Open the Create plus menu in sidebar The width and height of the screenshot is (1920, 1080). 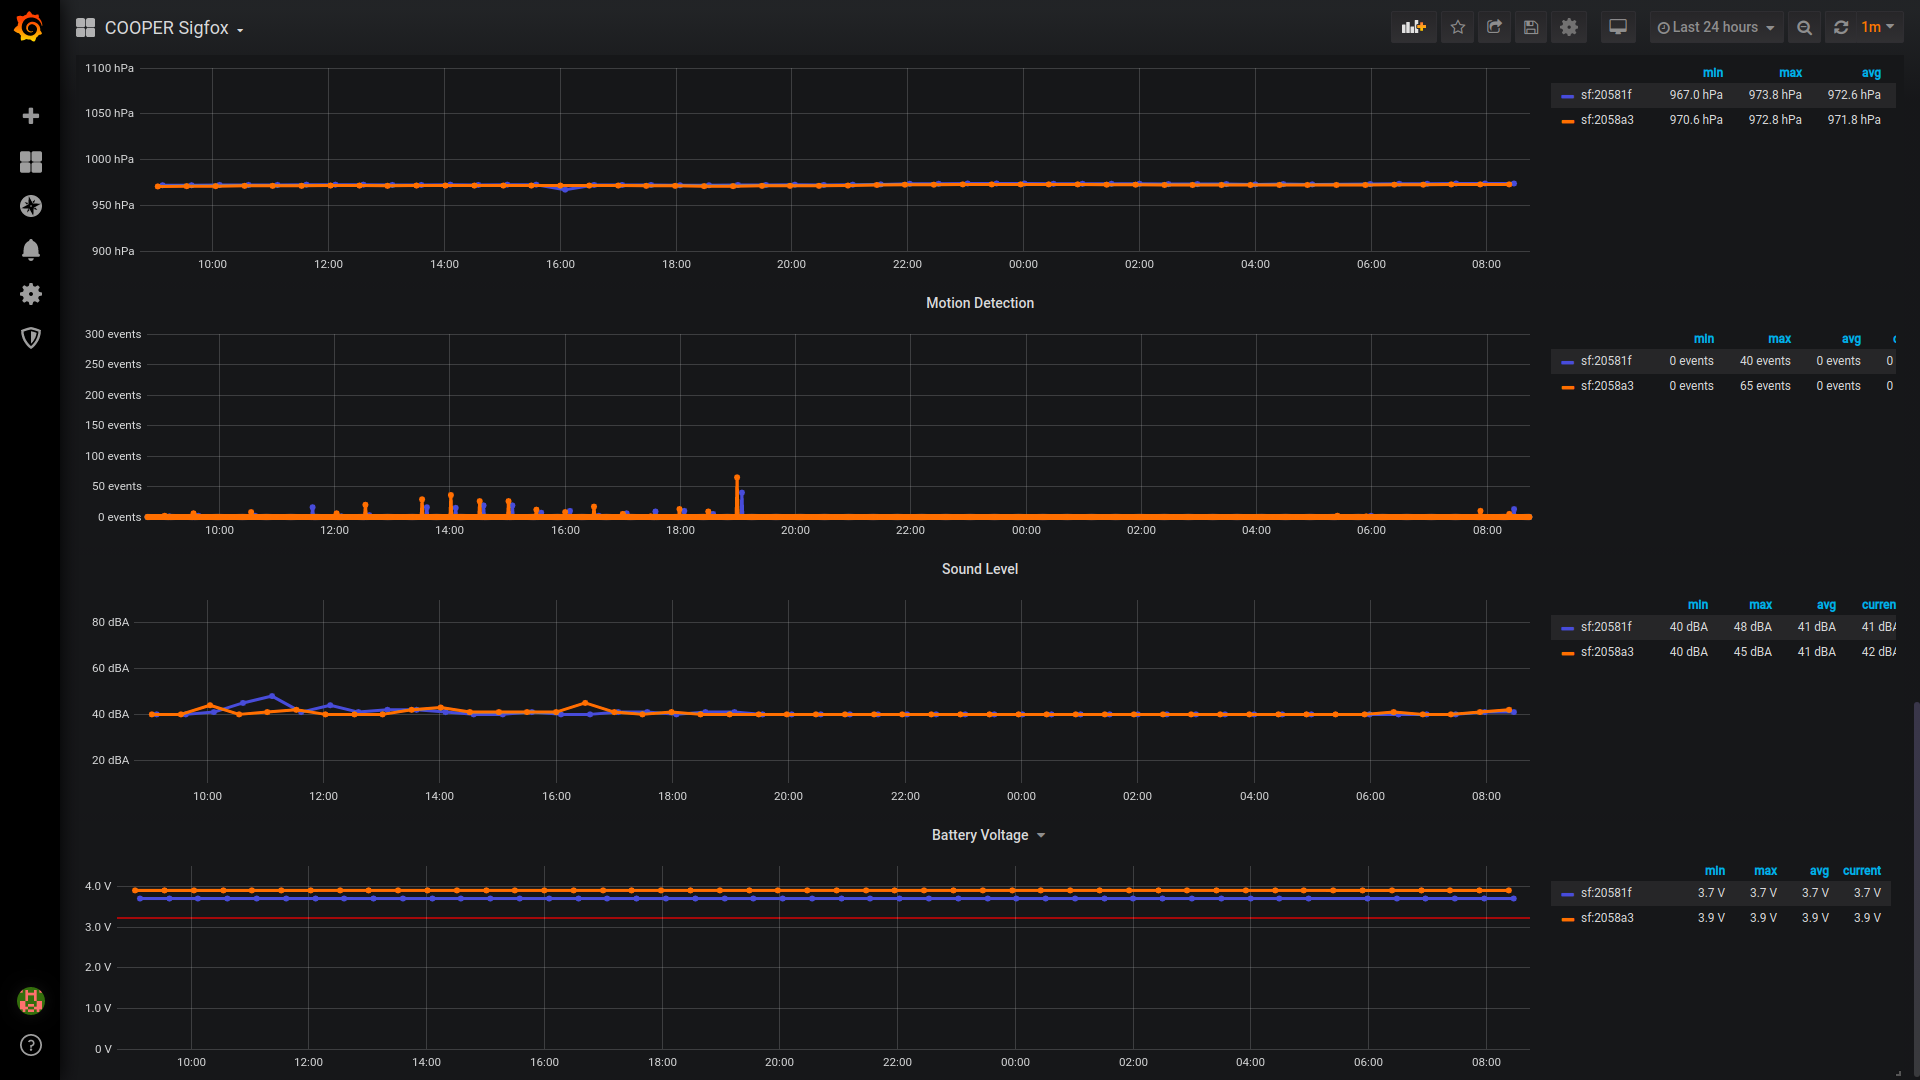point(31,116)
